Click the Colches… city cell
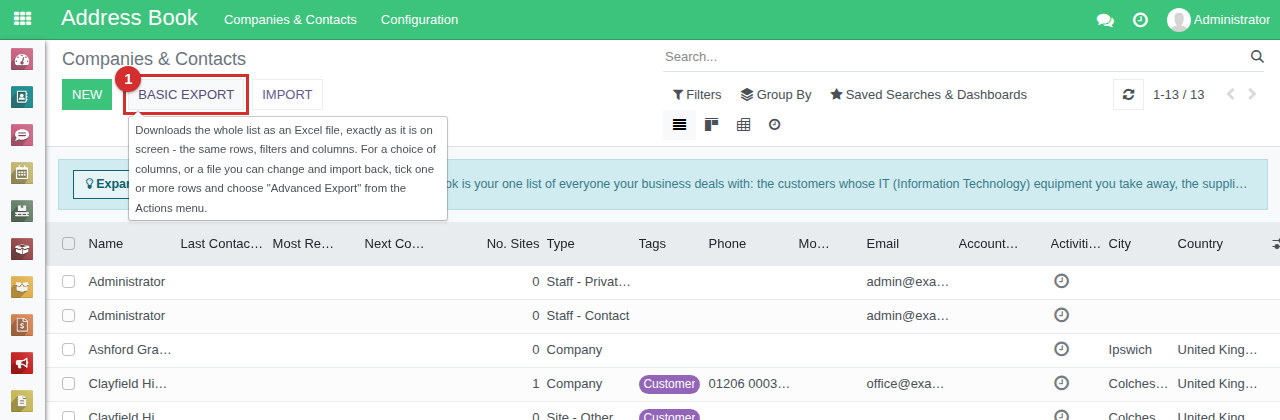The image size is (1280, 420). click(x=1139, y=383)
